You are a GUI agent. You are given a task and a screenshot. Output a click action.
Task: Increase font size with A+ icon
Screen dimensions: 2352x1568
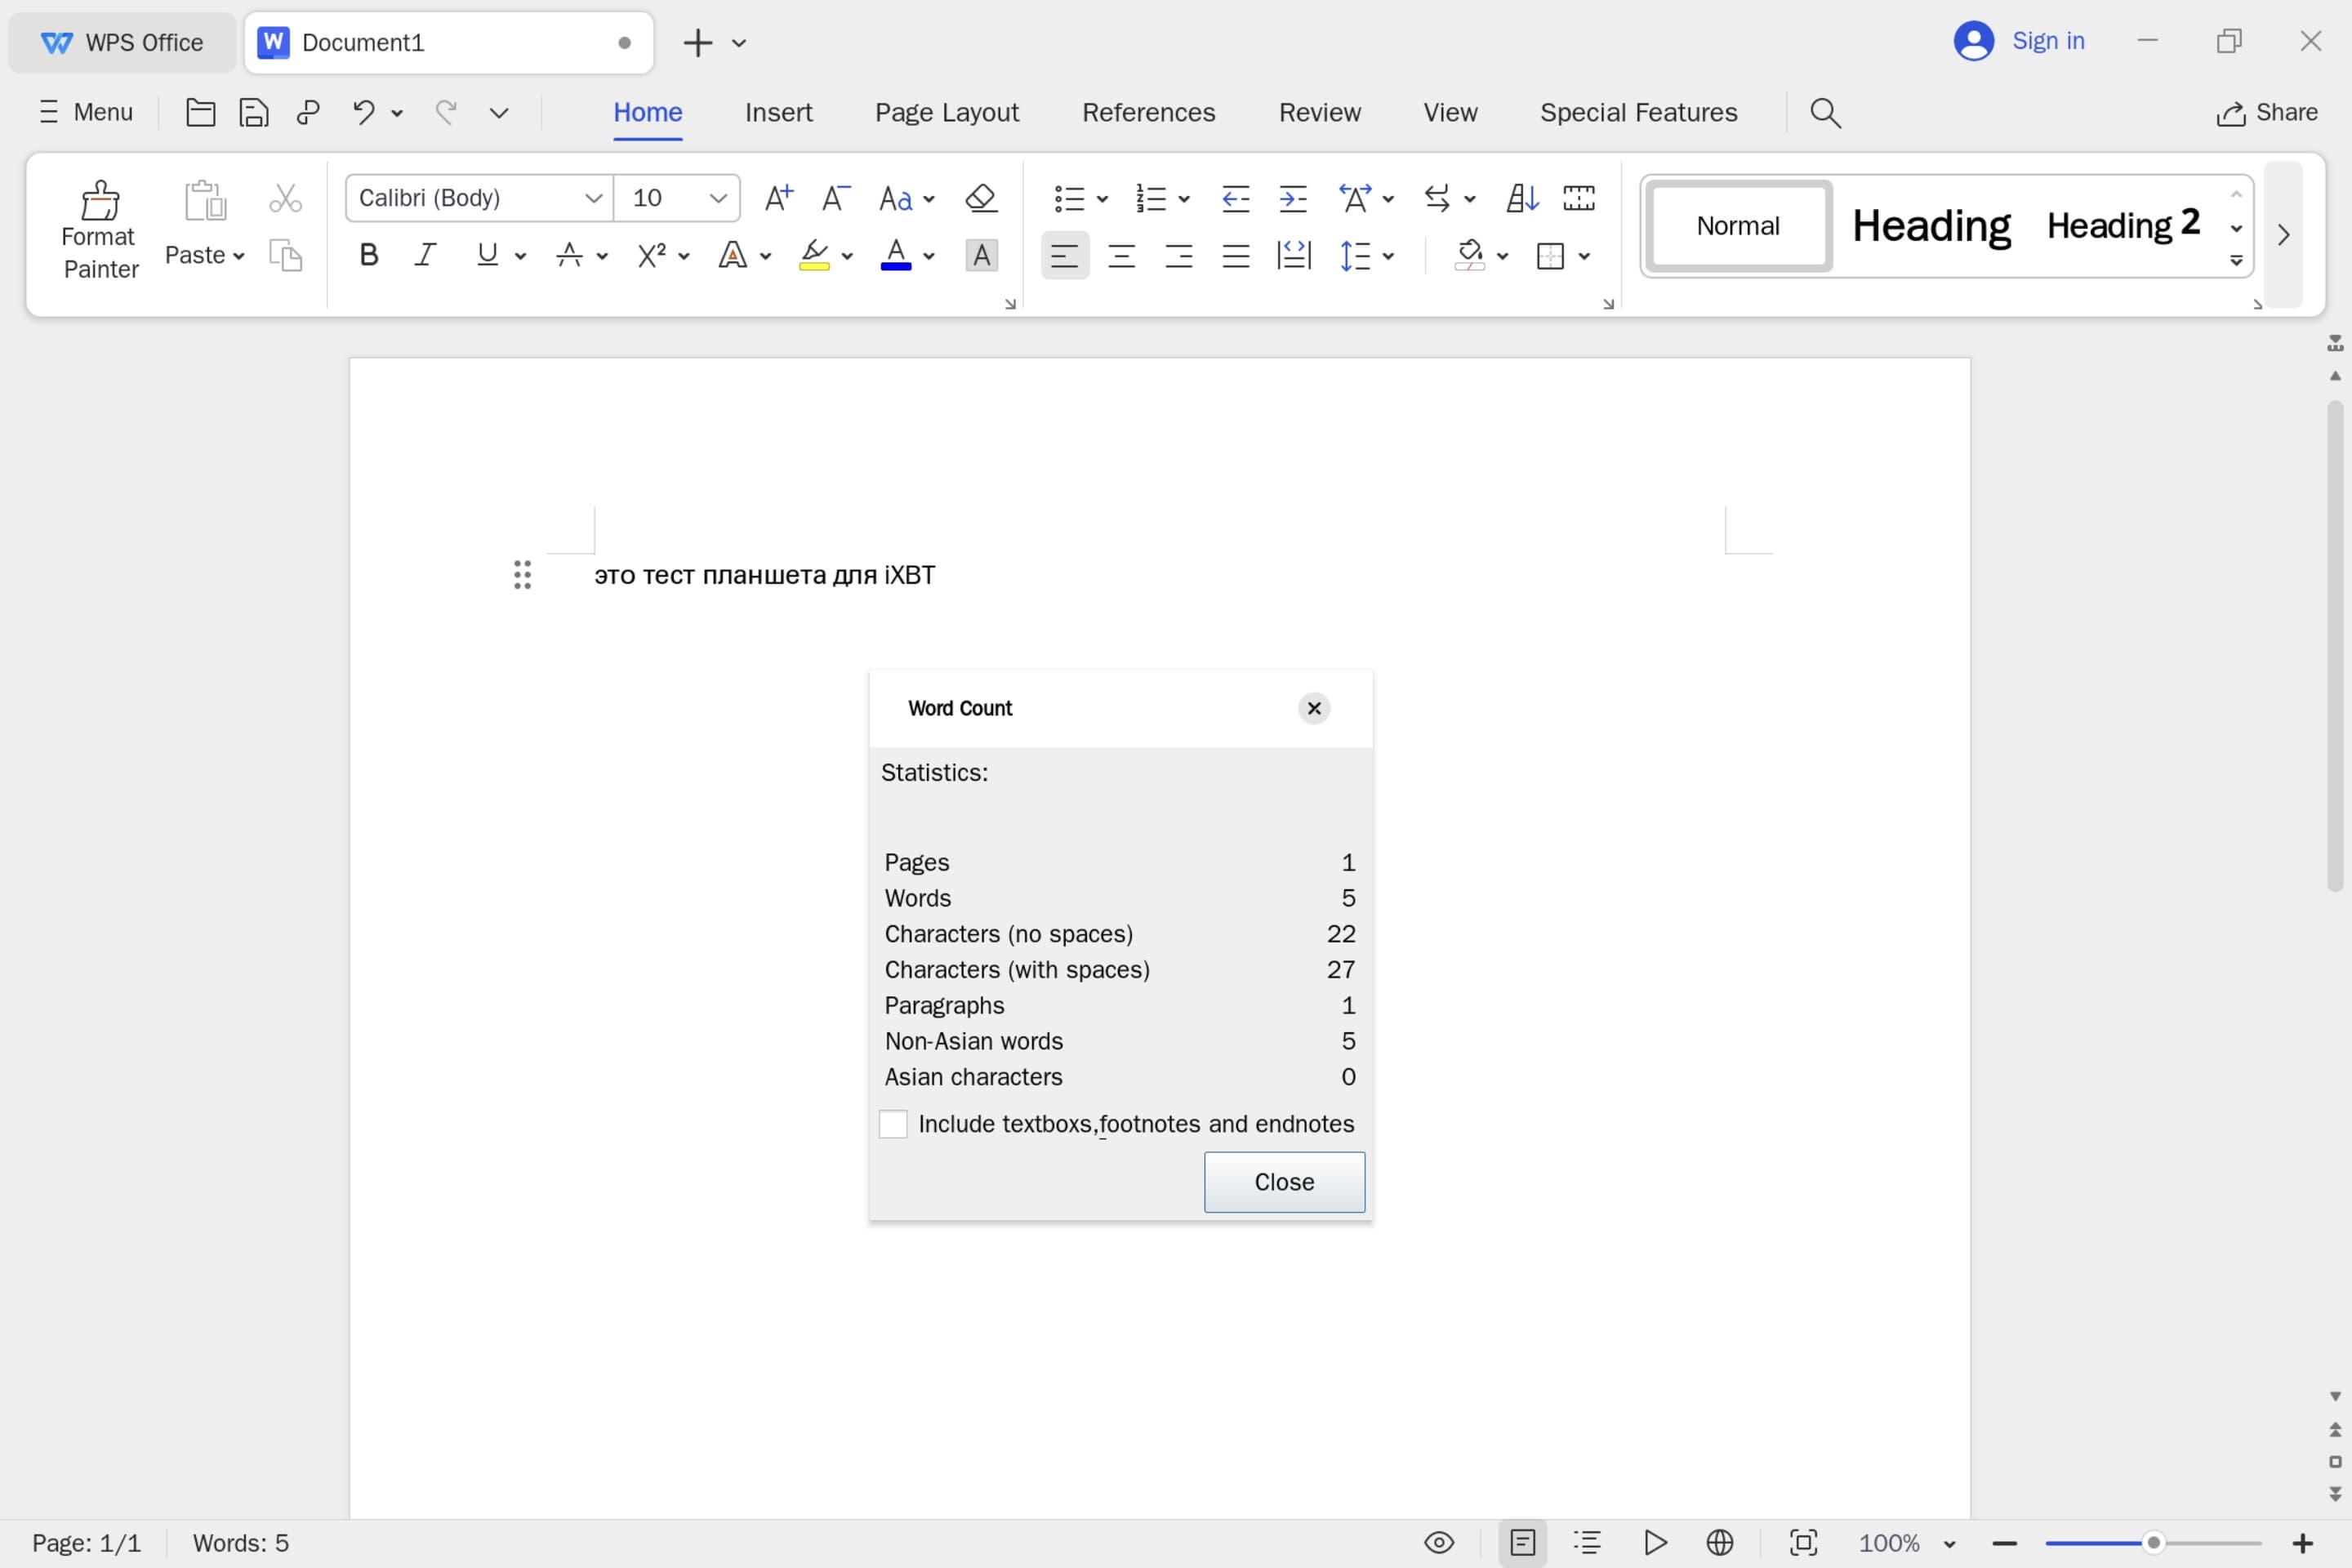tap(778, 198)
